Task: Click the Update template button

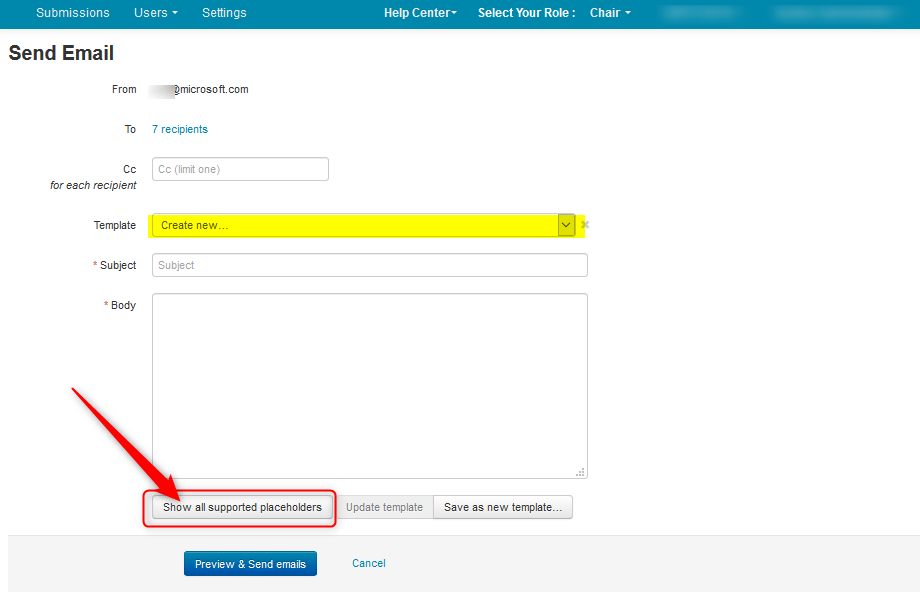Action: pos(384,507)
